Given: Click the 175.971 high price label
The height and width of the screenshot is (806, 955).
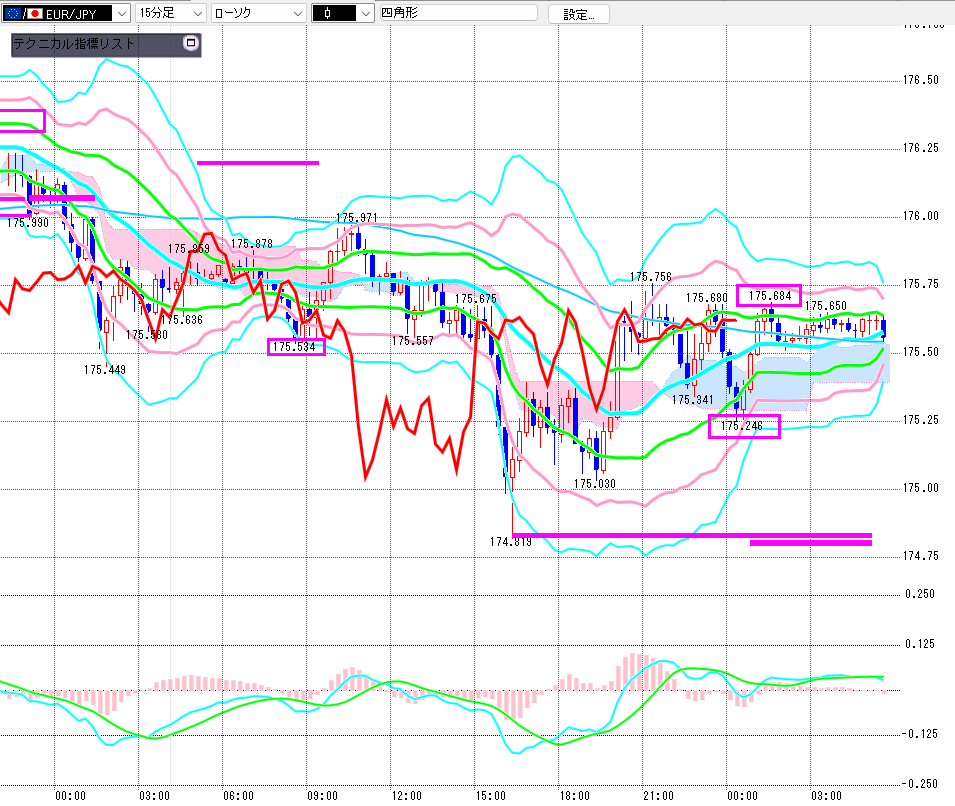Looking at the screenshot, I should click(357, 217).
